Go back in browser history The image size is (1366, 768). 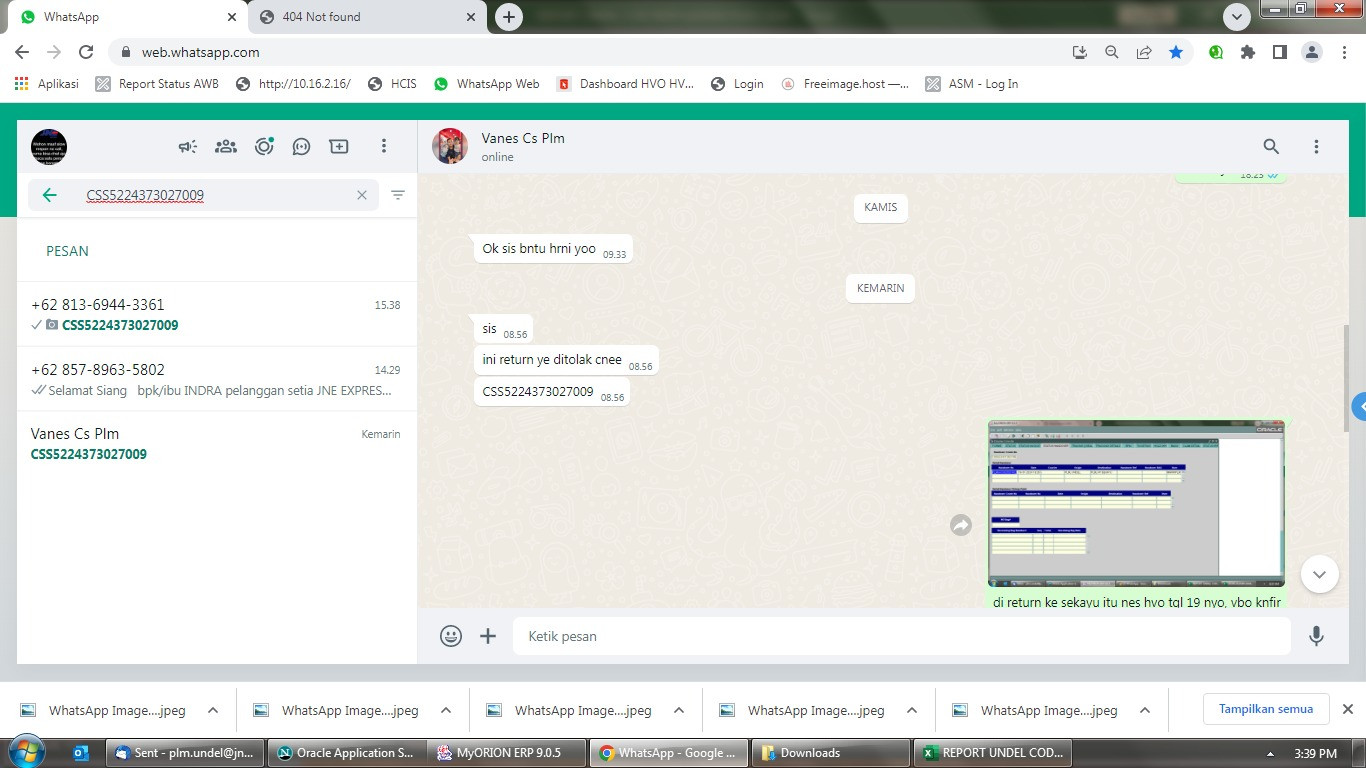coord(22,52)
